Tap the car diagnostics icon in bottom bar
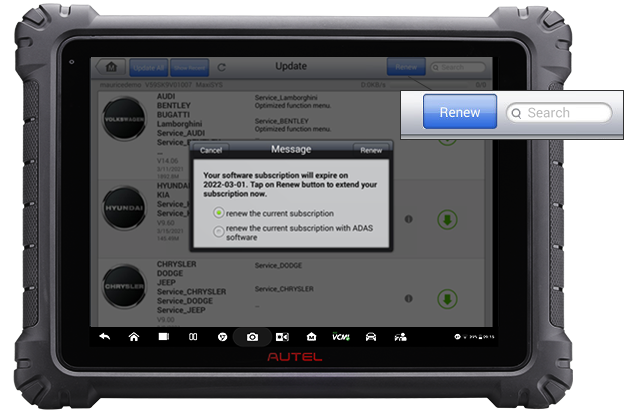Viewport: 629px width, 415px height. (371, 337)
